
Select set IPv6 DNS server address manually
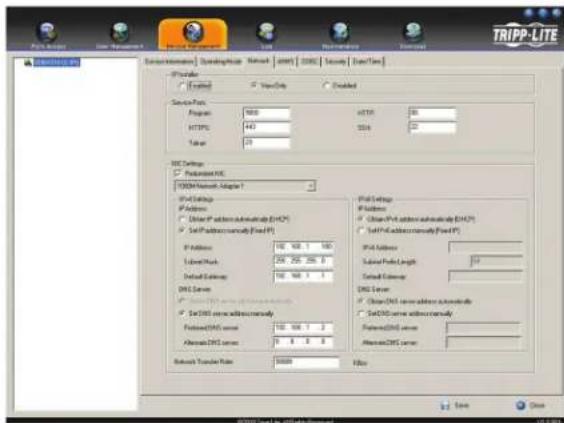361,313
